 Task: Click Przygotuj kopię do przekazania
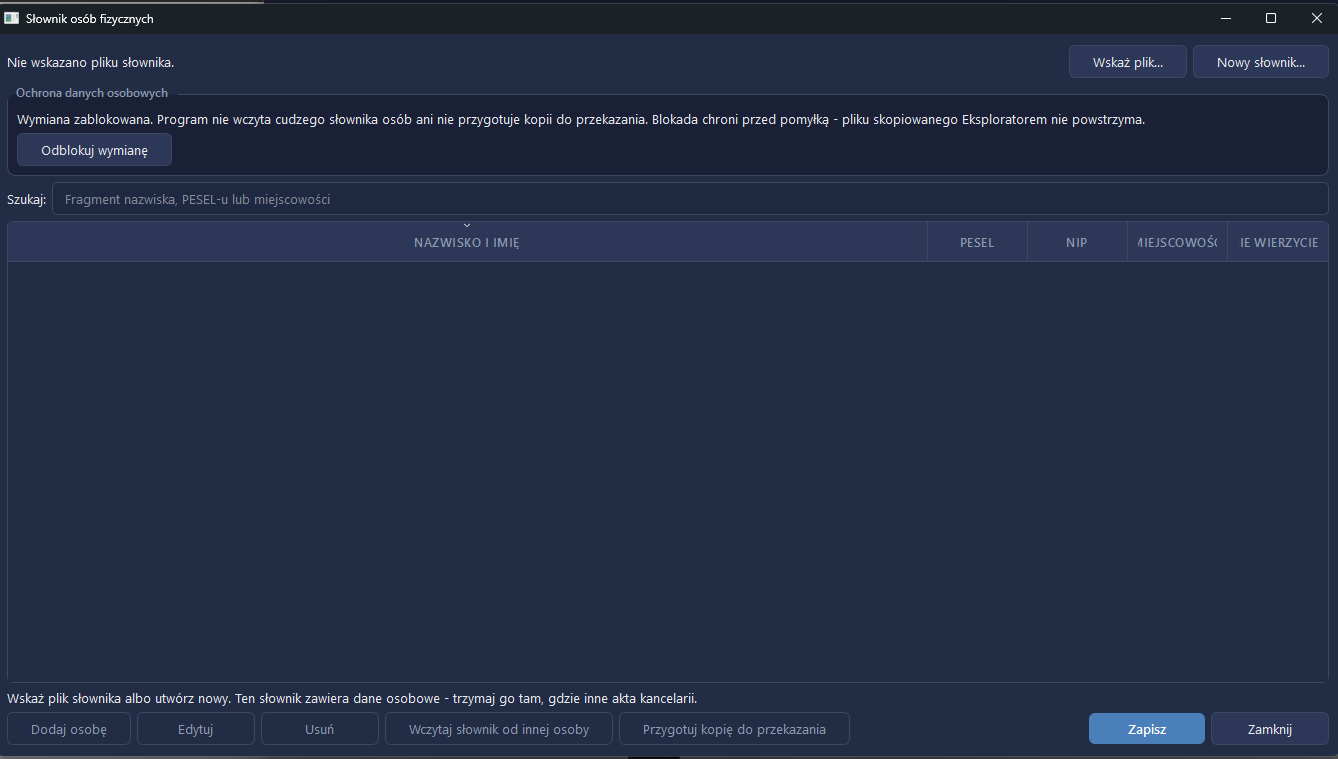pyautogui.click(x=734, y=729)
